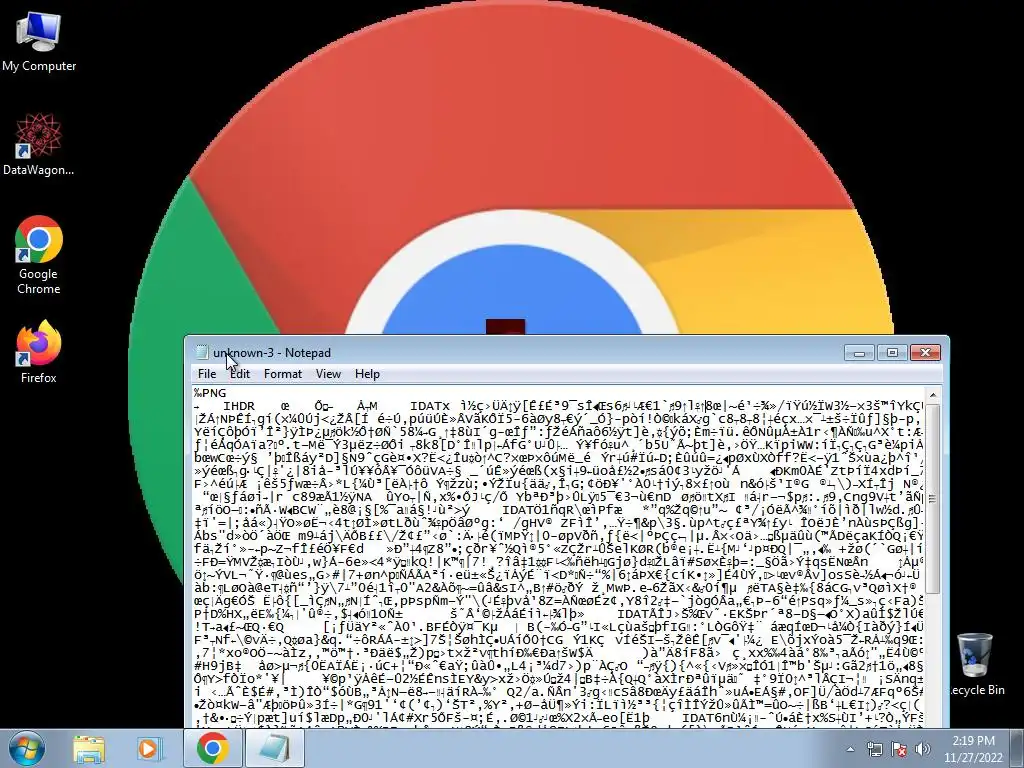
Task: Open File Explorer from the taskbar
Action: click(89, 748)
